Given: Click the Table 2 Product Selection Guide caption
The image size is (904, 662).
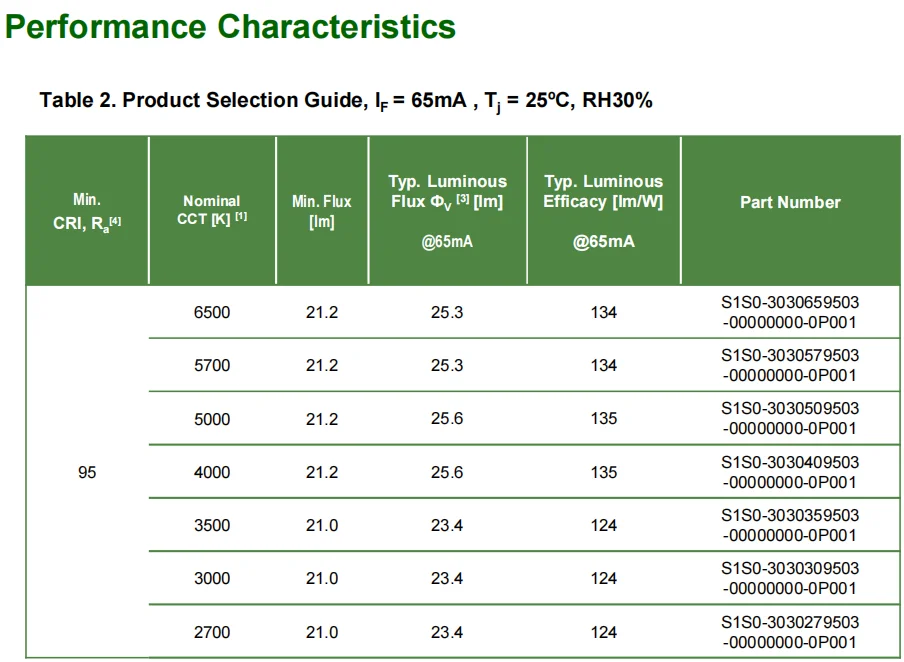Looking at the screenshot, I should [346, 101].
